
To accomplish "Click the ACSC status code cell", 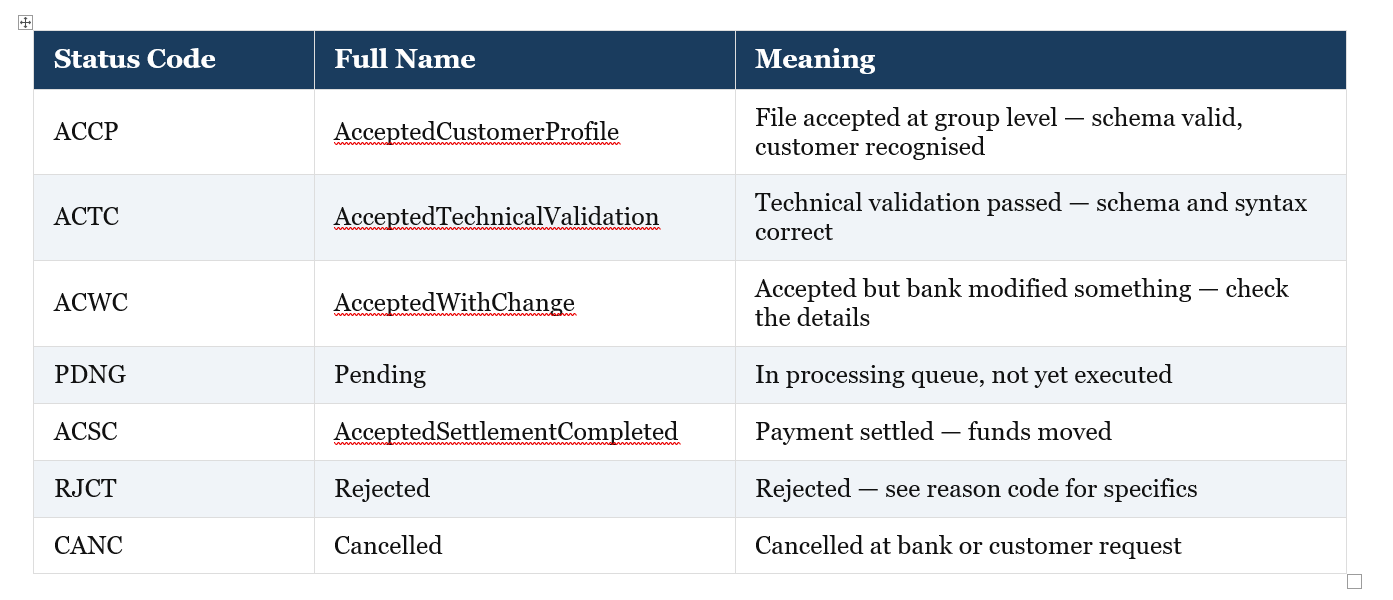I will pos(174,432).
